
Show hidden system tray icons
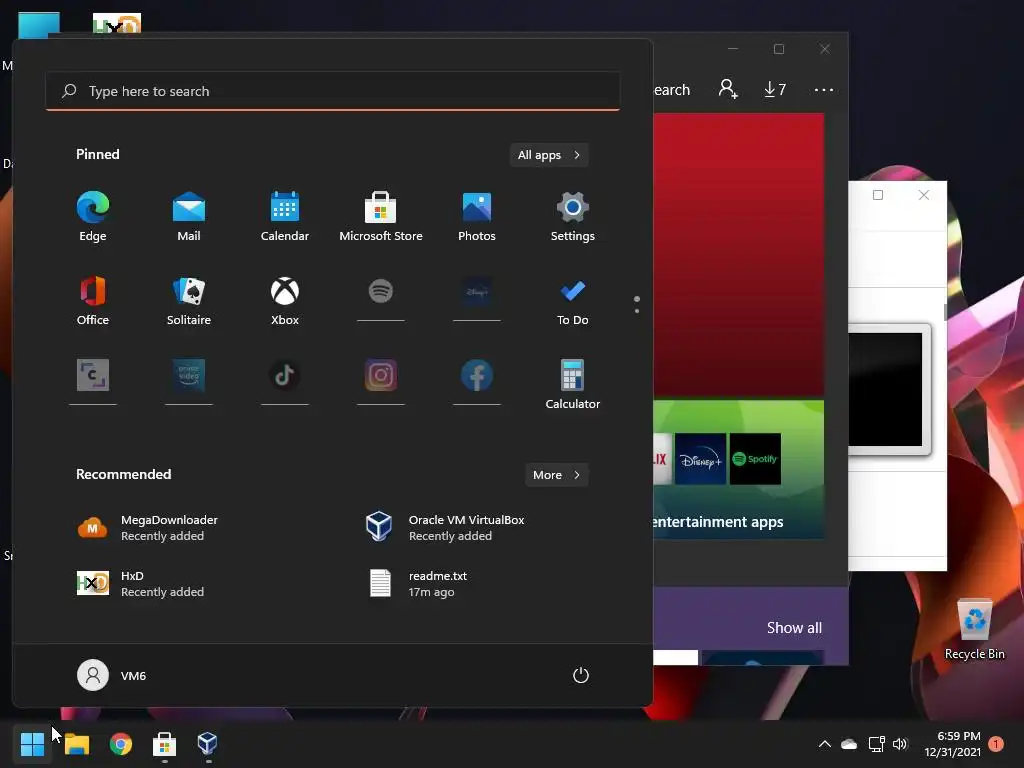tap(825, 744)
